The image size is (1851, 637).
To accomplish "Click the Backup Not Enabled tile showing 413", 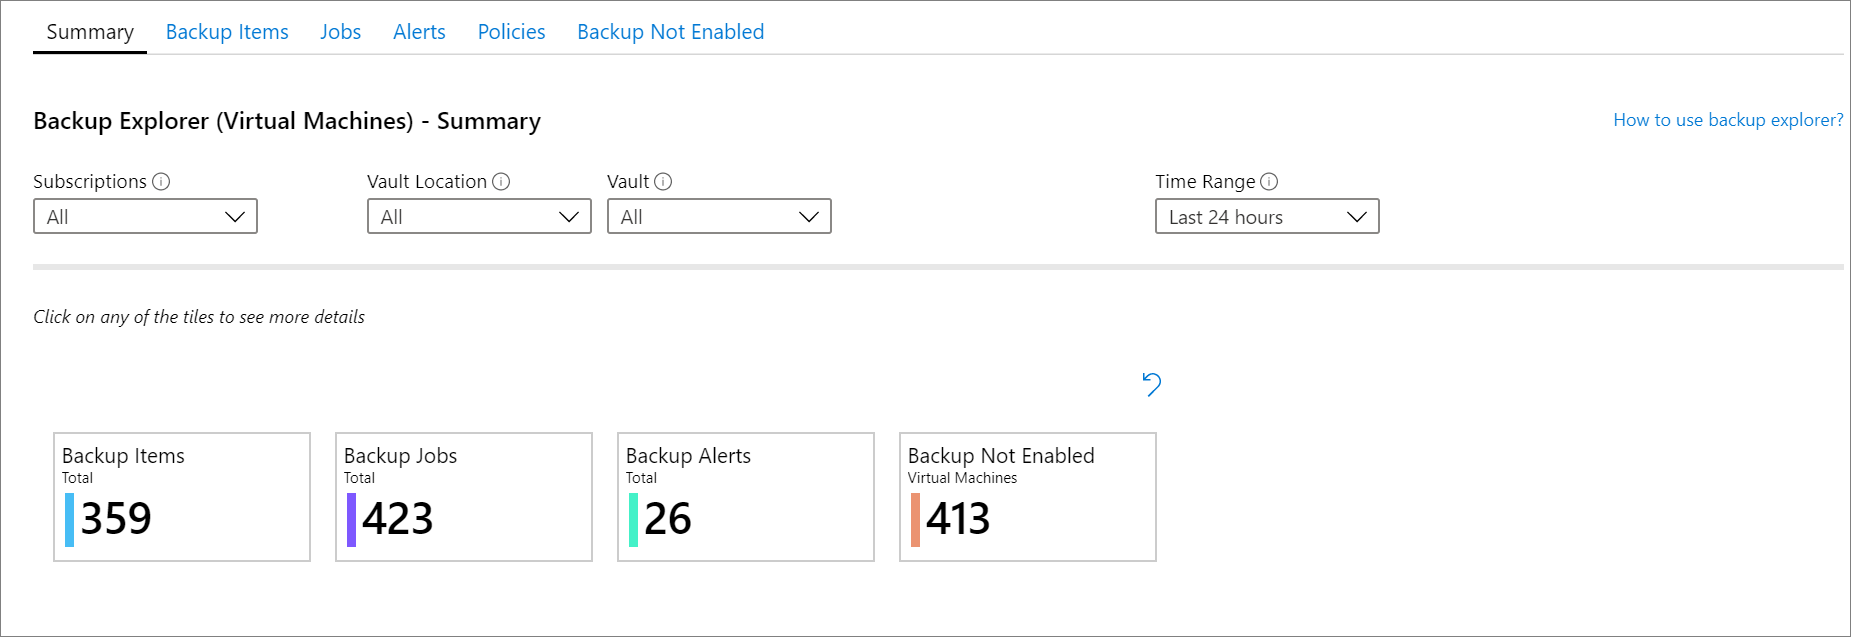I will [1028, 497].
